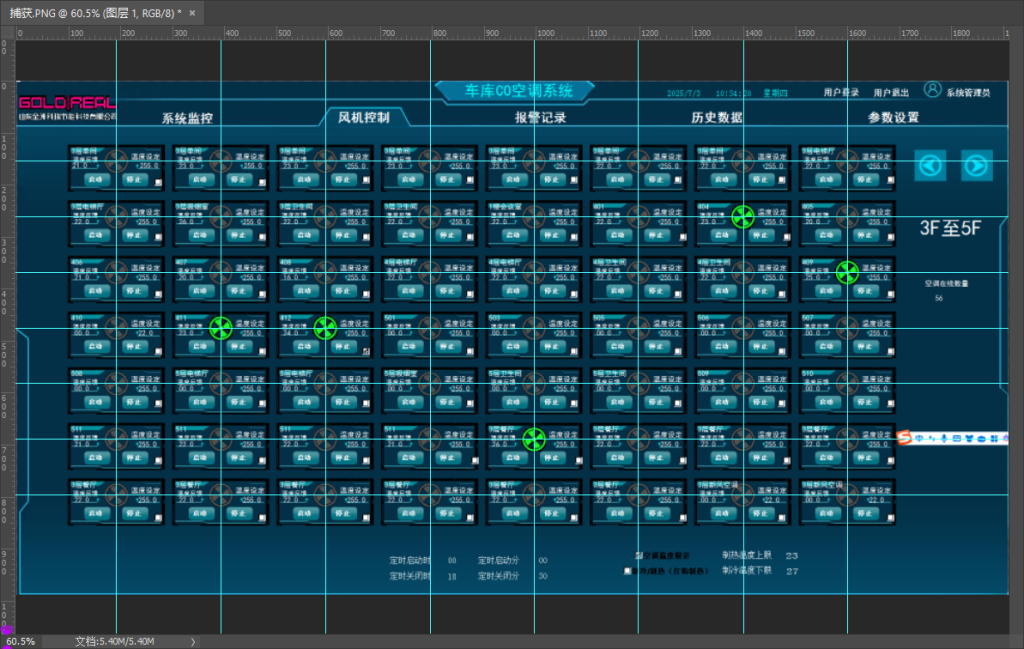Click the green running fan in panel 411

tap(221, 328)
